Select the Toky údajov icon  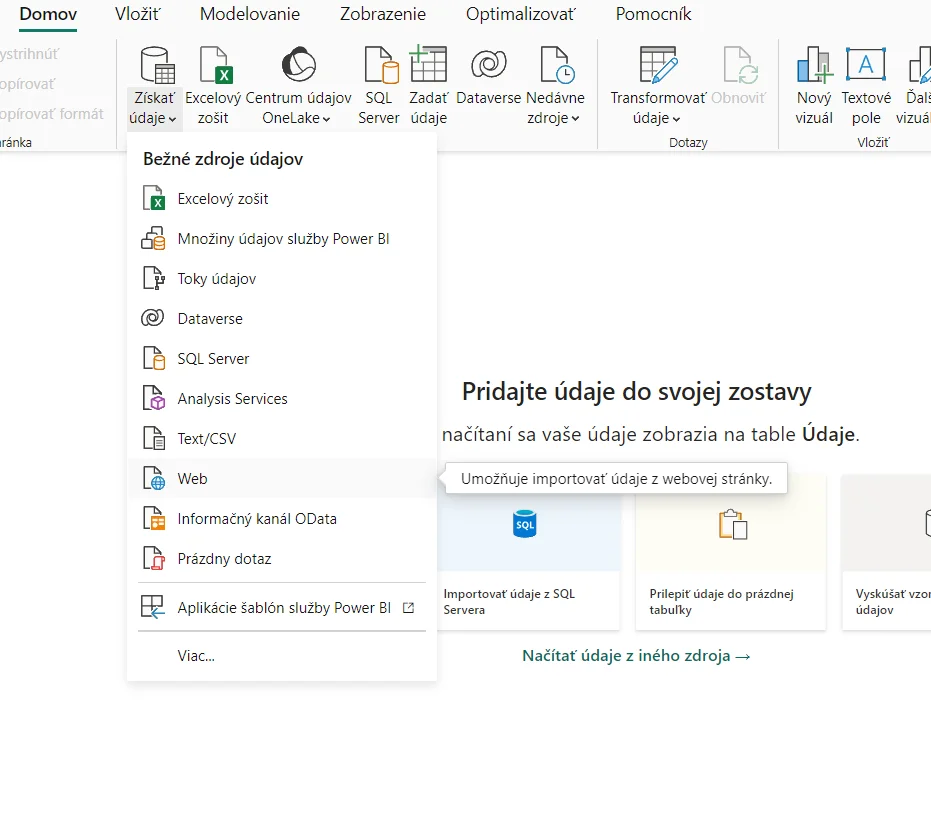(x=154, y=279)
